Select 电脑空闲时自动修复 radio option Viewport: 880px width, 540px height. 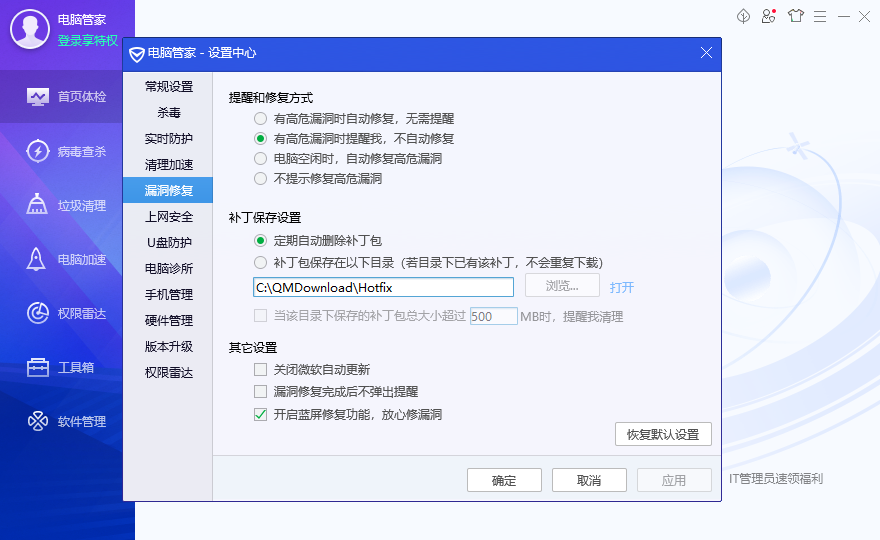(x=260, y=158)
